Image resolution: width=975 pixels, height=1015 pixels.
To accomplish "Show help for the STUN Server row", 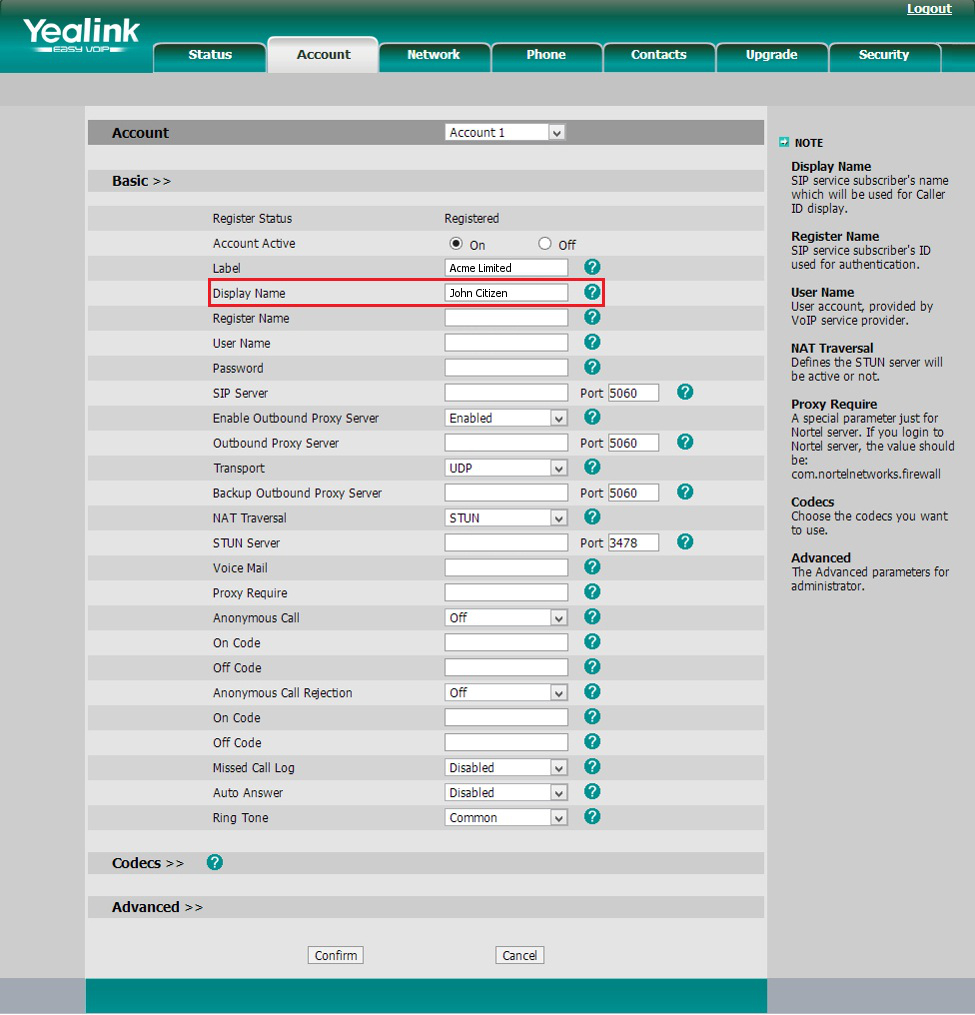I will pyautogui.click(x=685, y=542).
